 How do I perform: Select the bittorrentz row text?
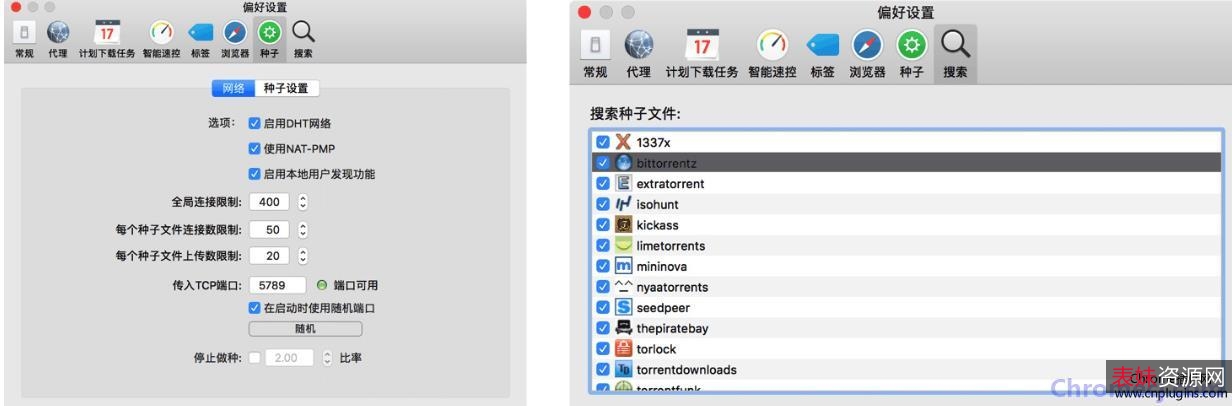click(666, 163)
